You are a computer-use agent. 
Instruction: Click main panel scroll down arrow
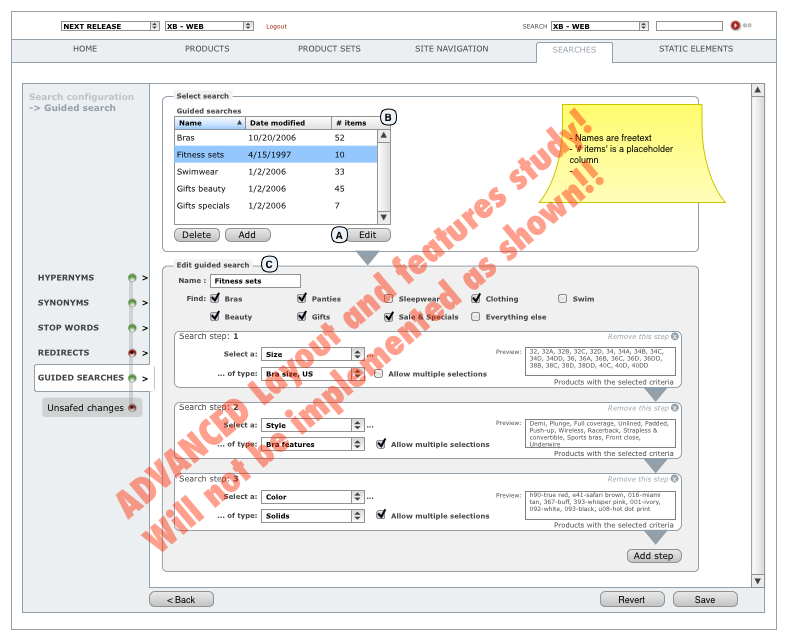(x=758, y=581)
